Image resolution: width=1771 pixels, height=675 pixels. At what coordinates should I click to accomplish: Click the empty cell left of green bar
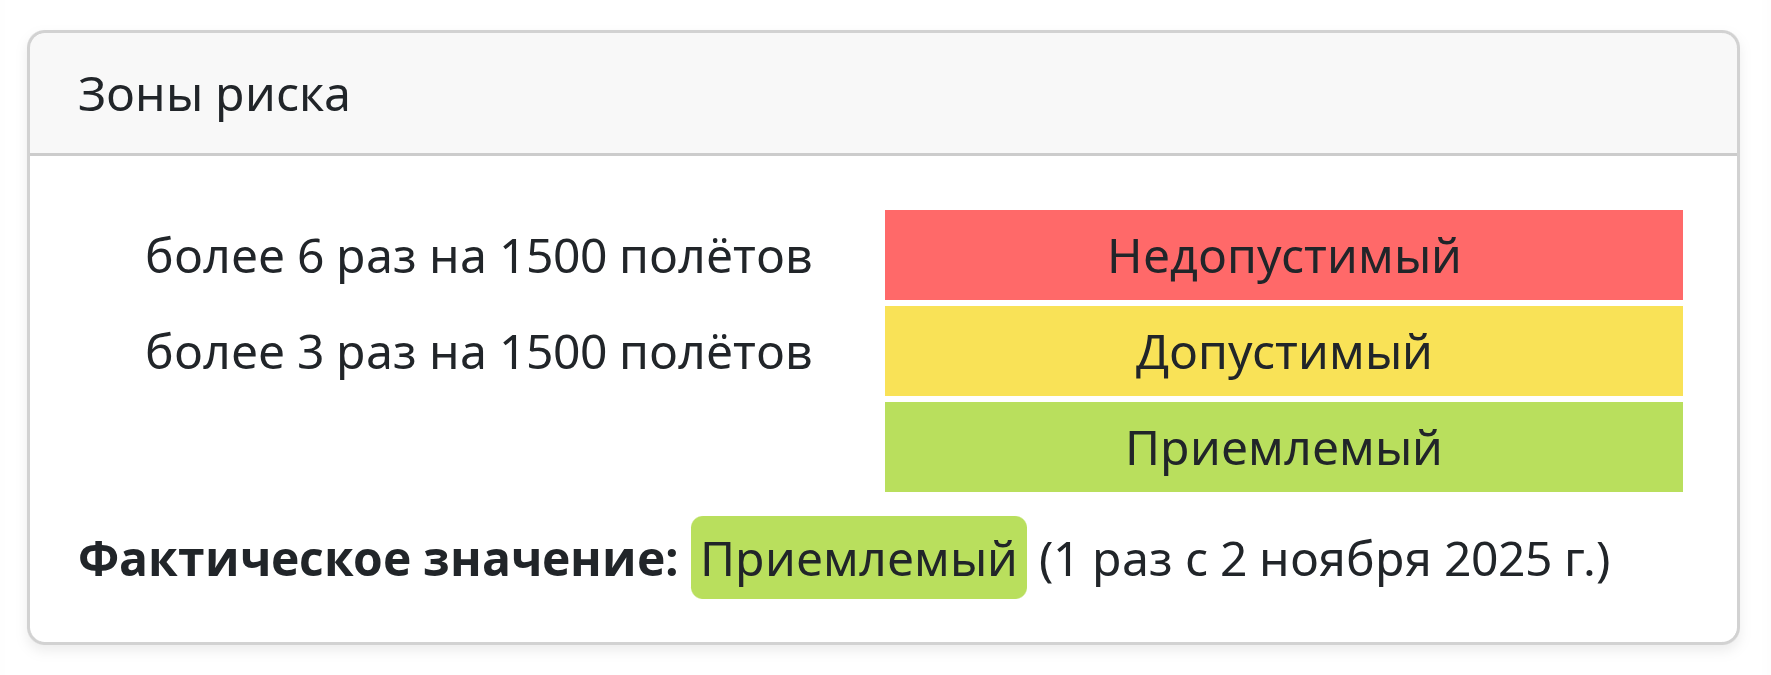tap(478, 447)
